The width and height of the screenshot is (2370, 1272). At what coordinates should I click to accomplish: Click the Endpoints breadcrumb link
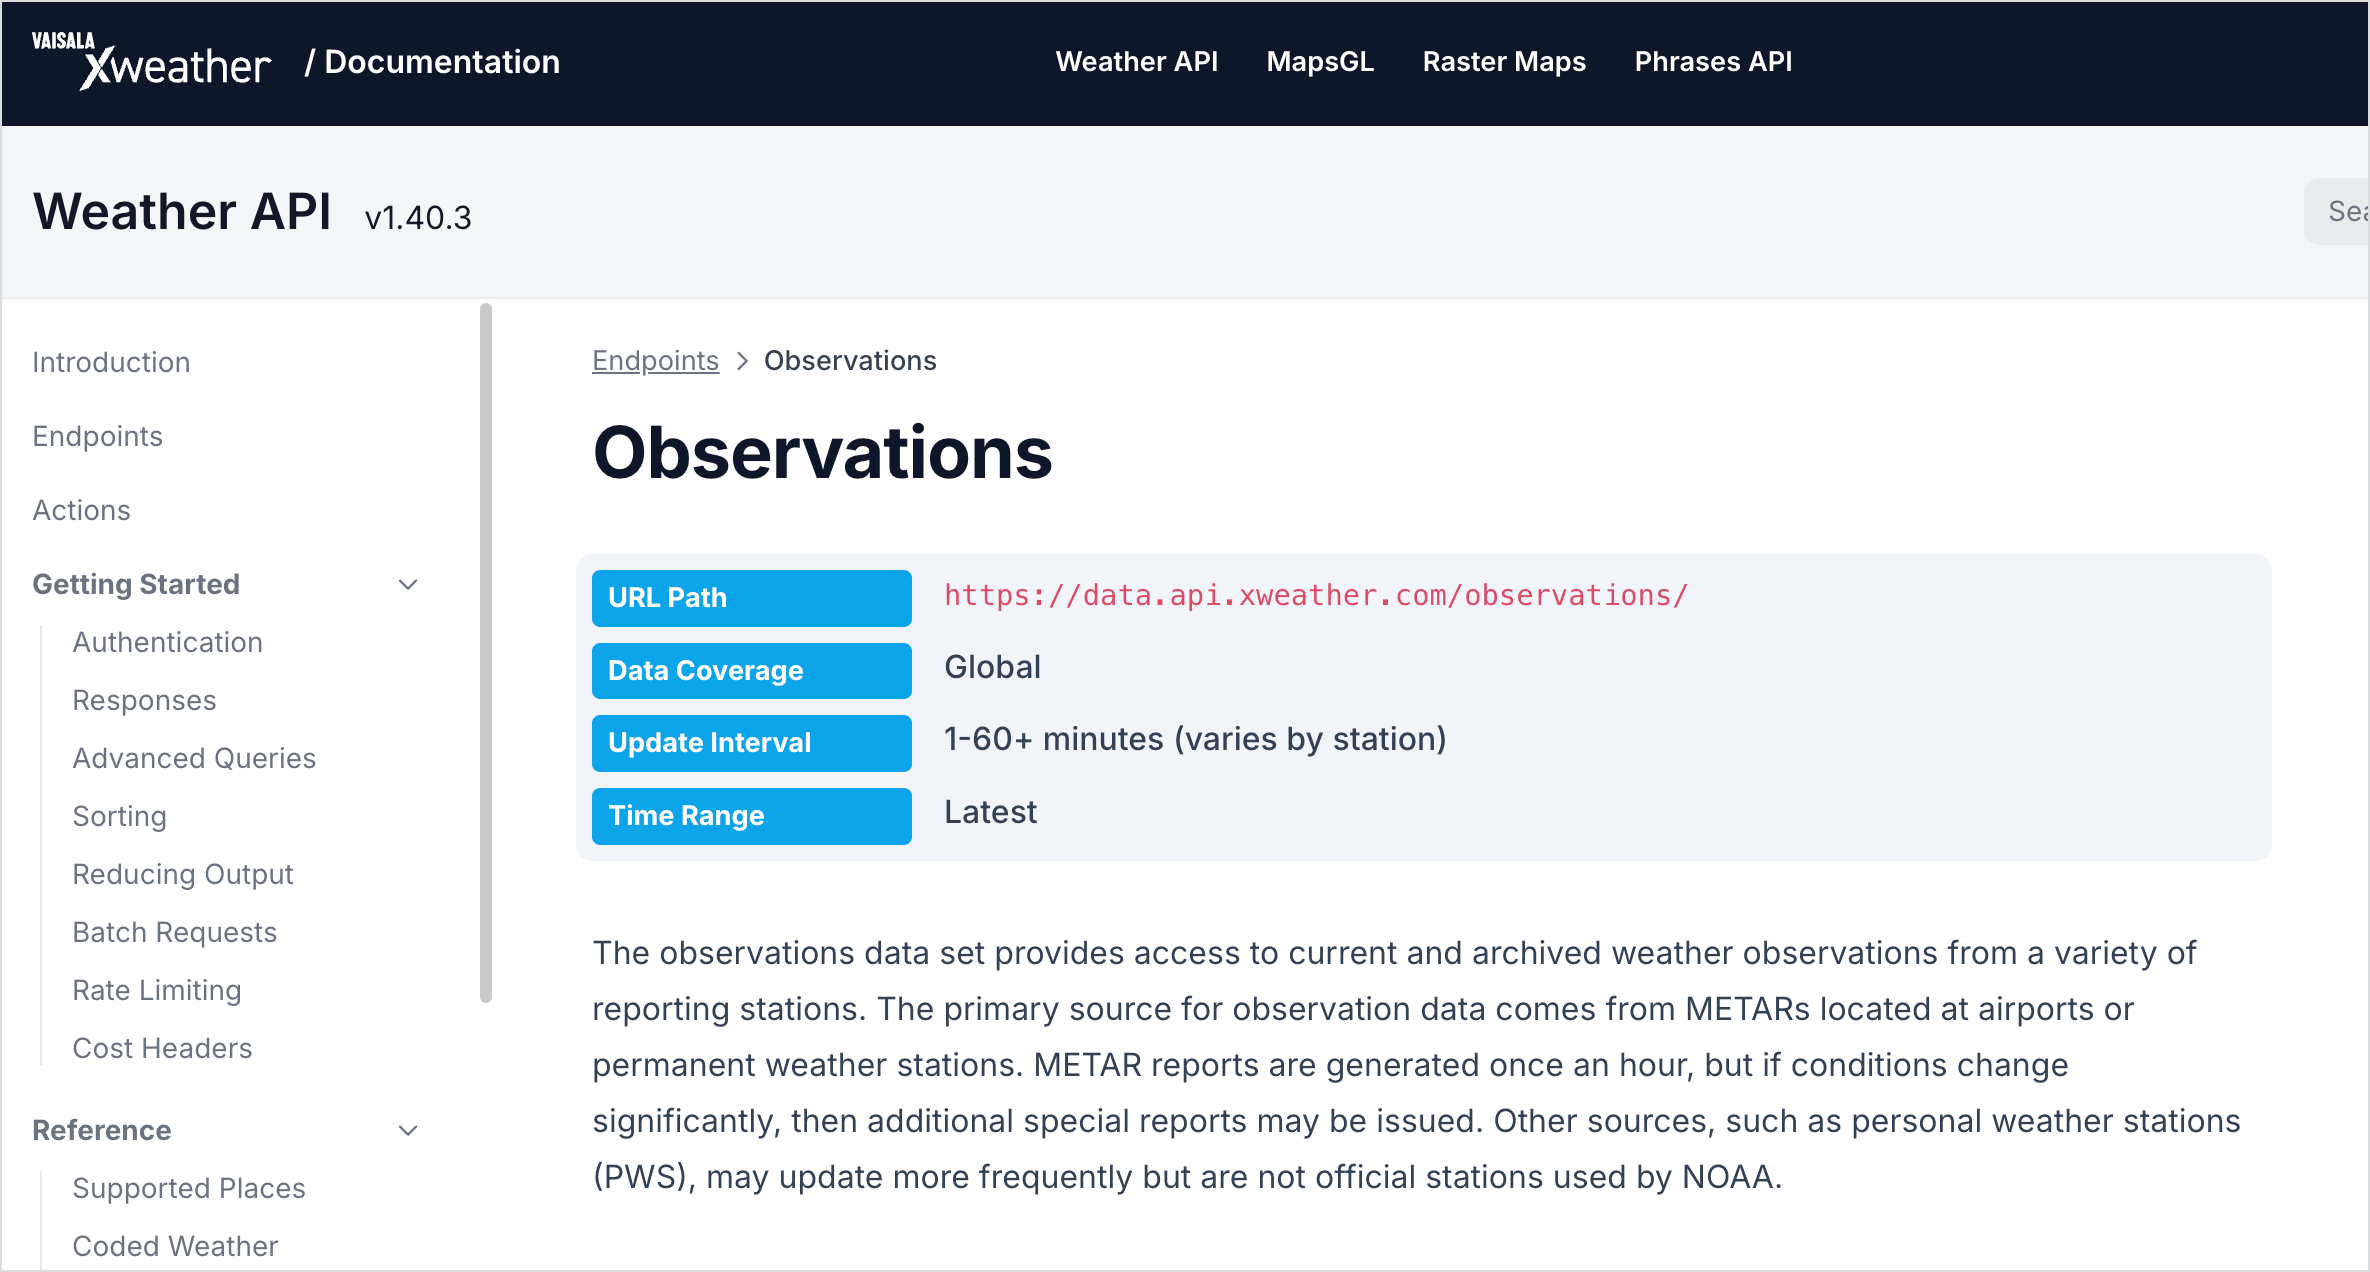(655, 361)
